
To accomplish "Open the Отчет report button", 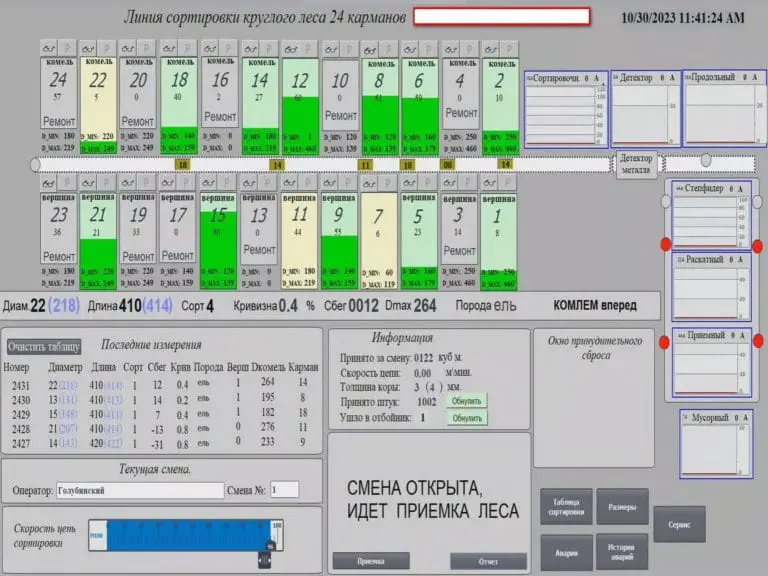I will tap(488, 562).
